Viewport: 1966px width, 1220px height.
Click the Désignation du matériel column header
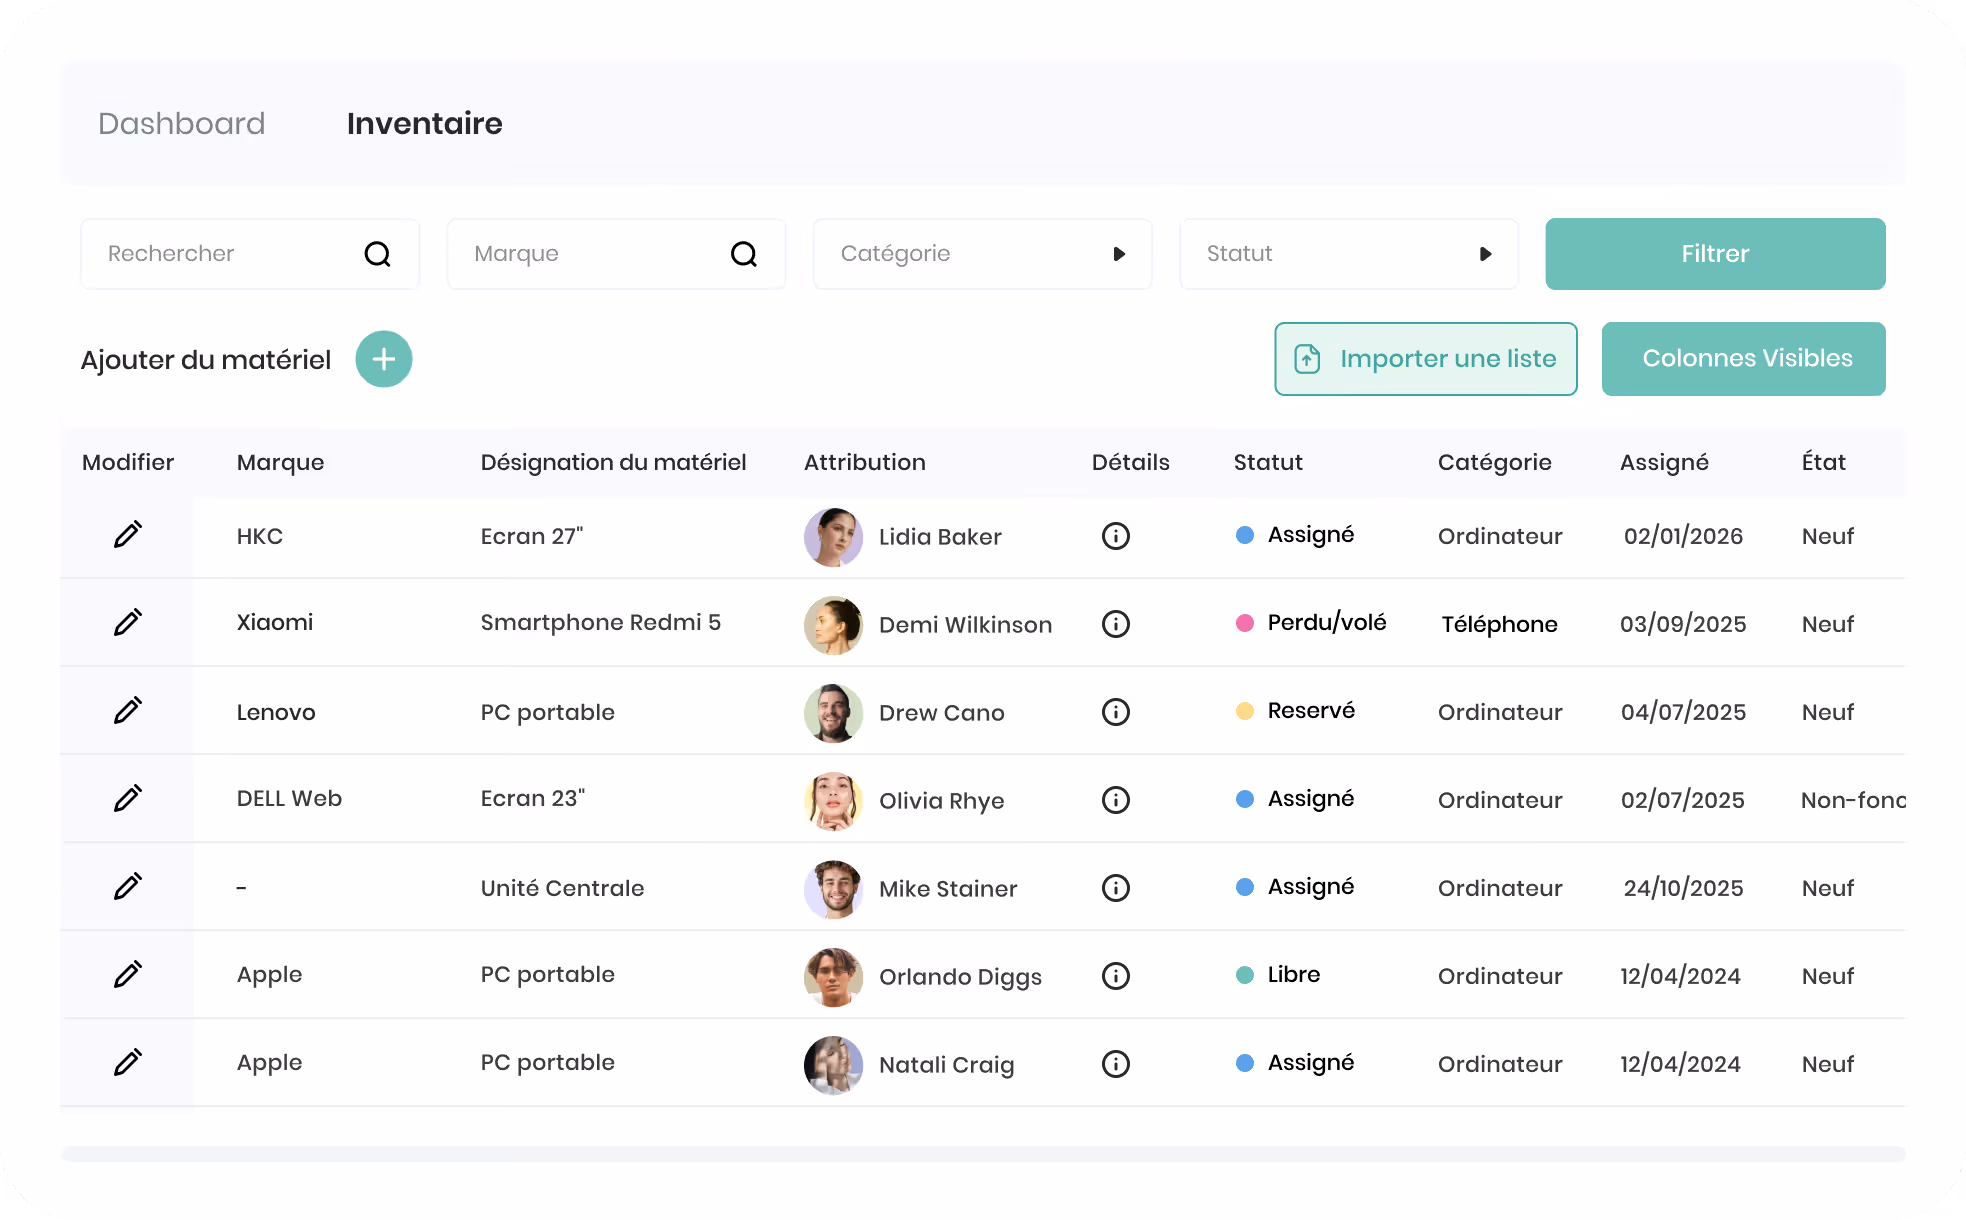[x=613, y=462]
